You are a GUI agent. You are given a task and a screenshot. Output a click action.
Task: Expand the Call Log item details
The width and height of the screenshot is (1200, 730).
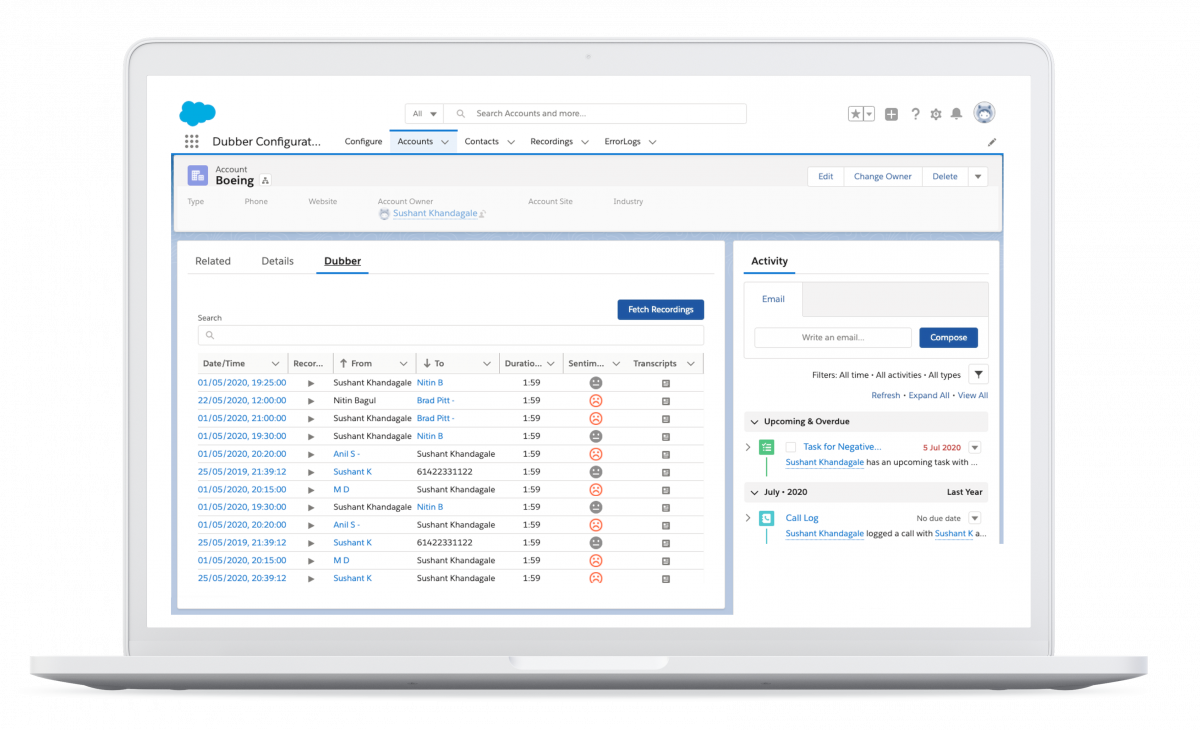click(x=748, y=518)
